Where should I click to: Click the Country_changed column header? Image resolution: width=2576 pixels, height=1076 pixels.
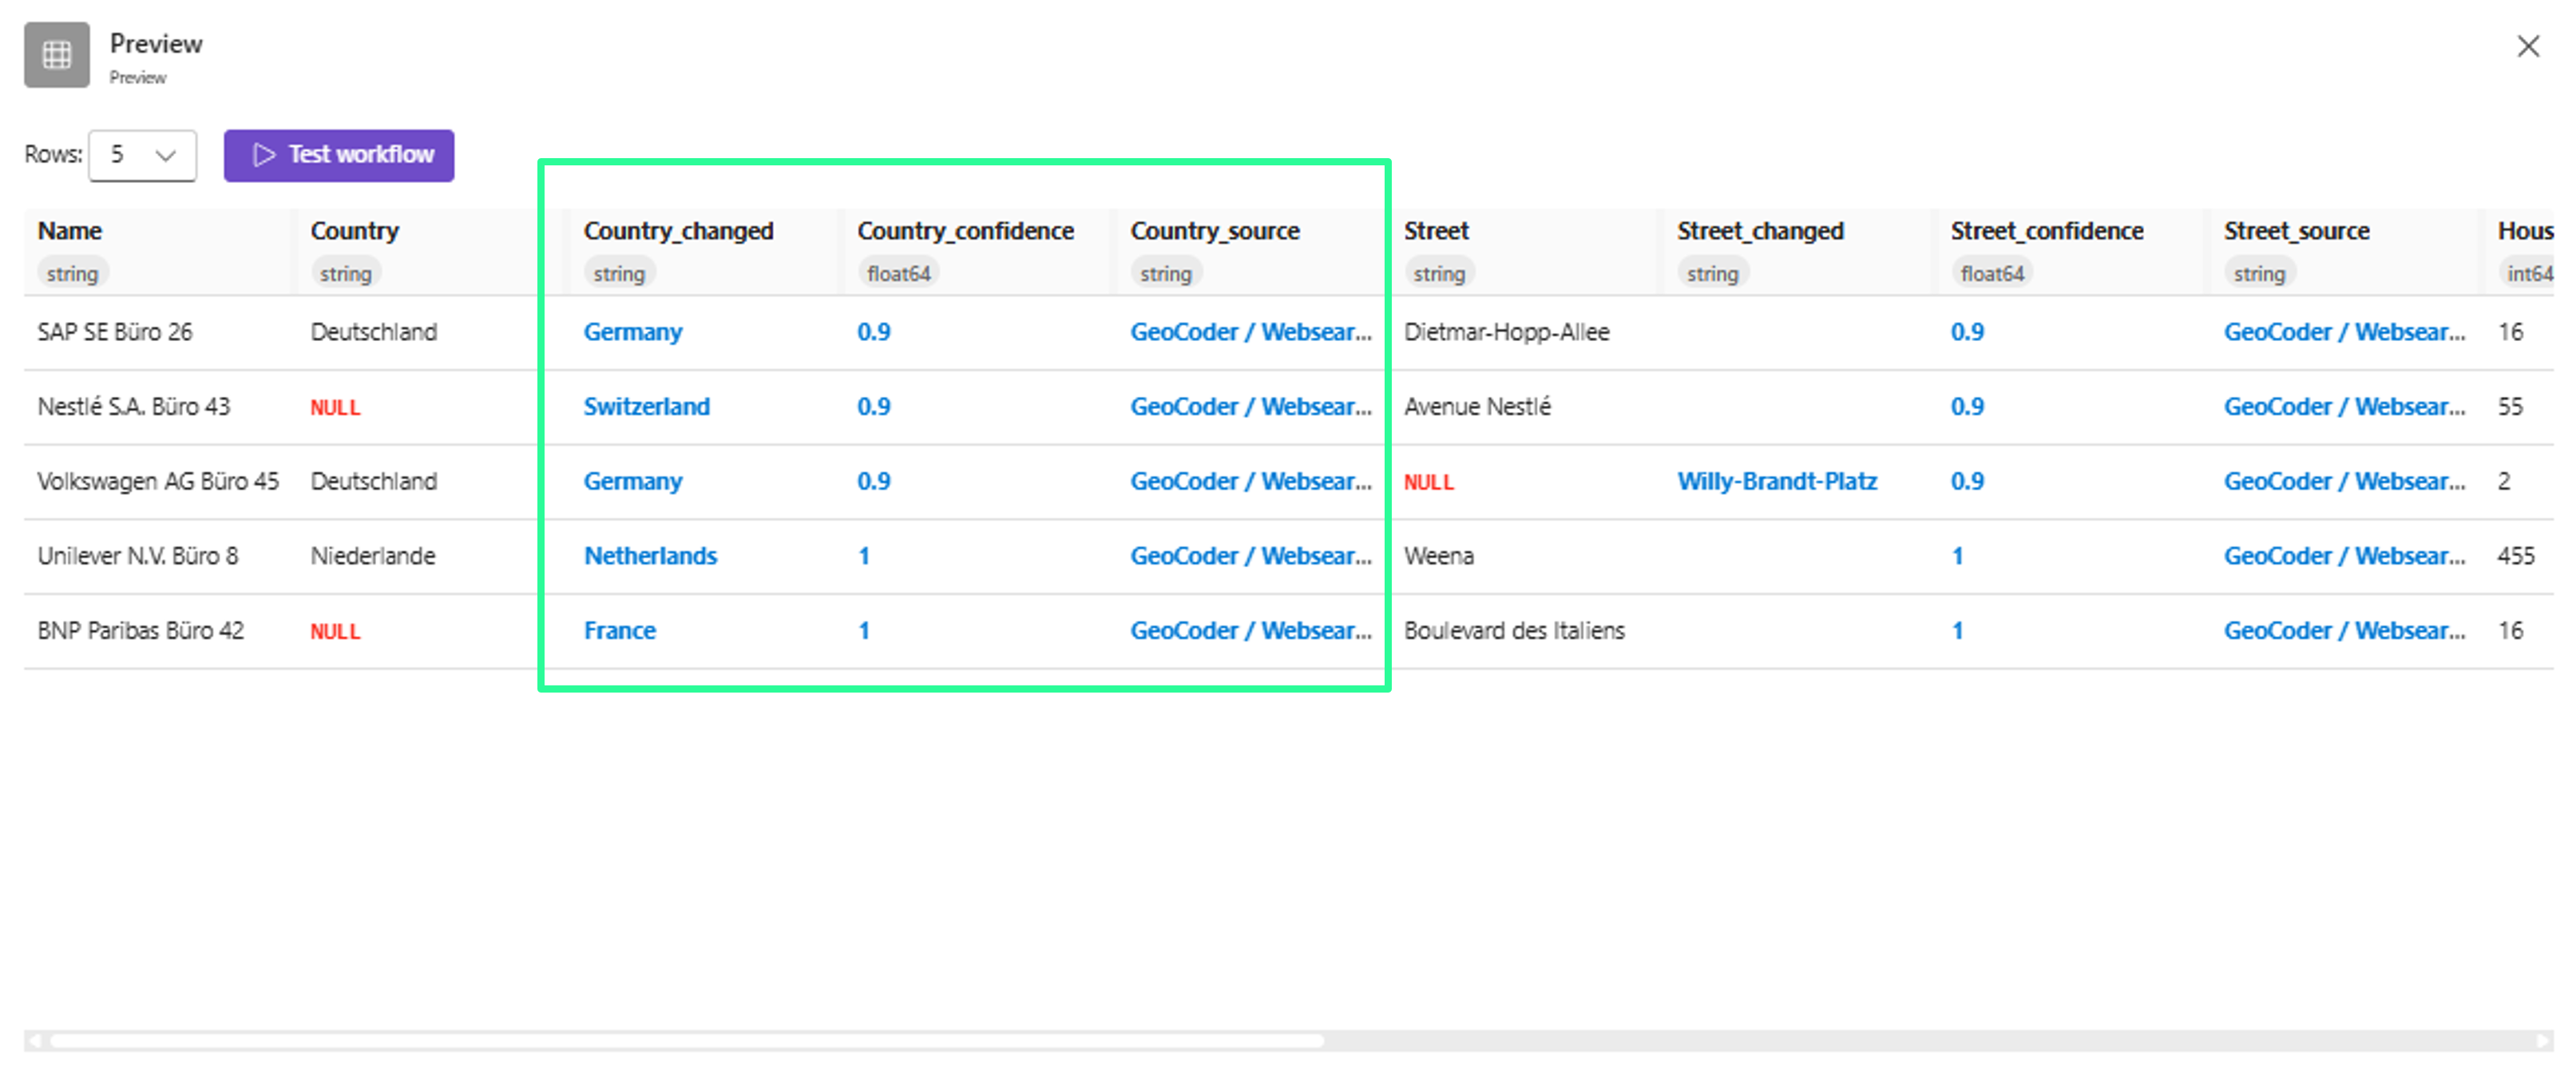coord(678,231)
